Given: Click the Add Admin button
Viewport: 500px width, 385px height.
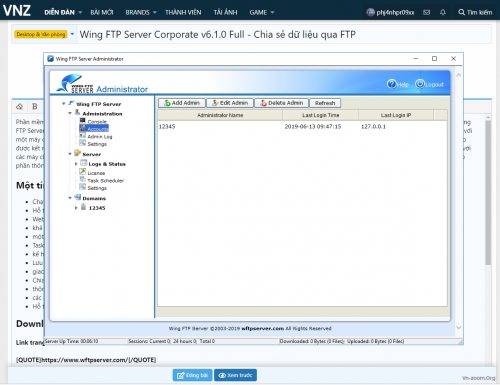Looking at the screenshot, I should [x=182, y=103].
